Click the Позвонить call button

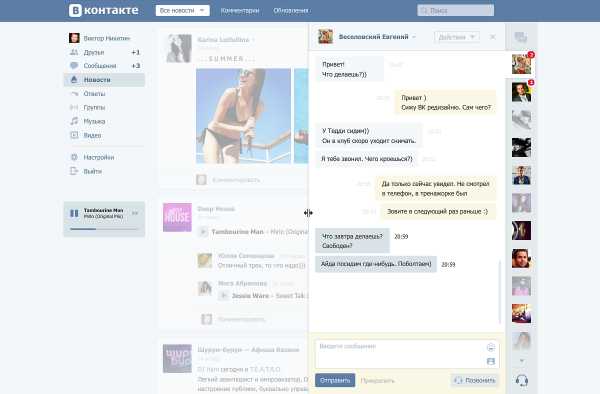[475, 380]
